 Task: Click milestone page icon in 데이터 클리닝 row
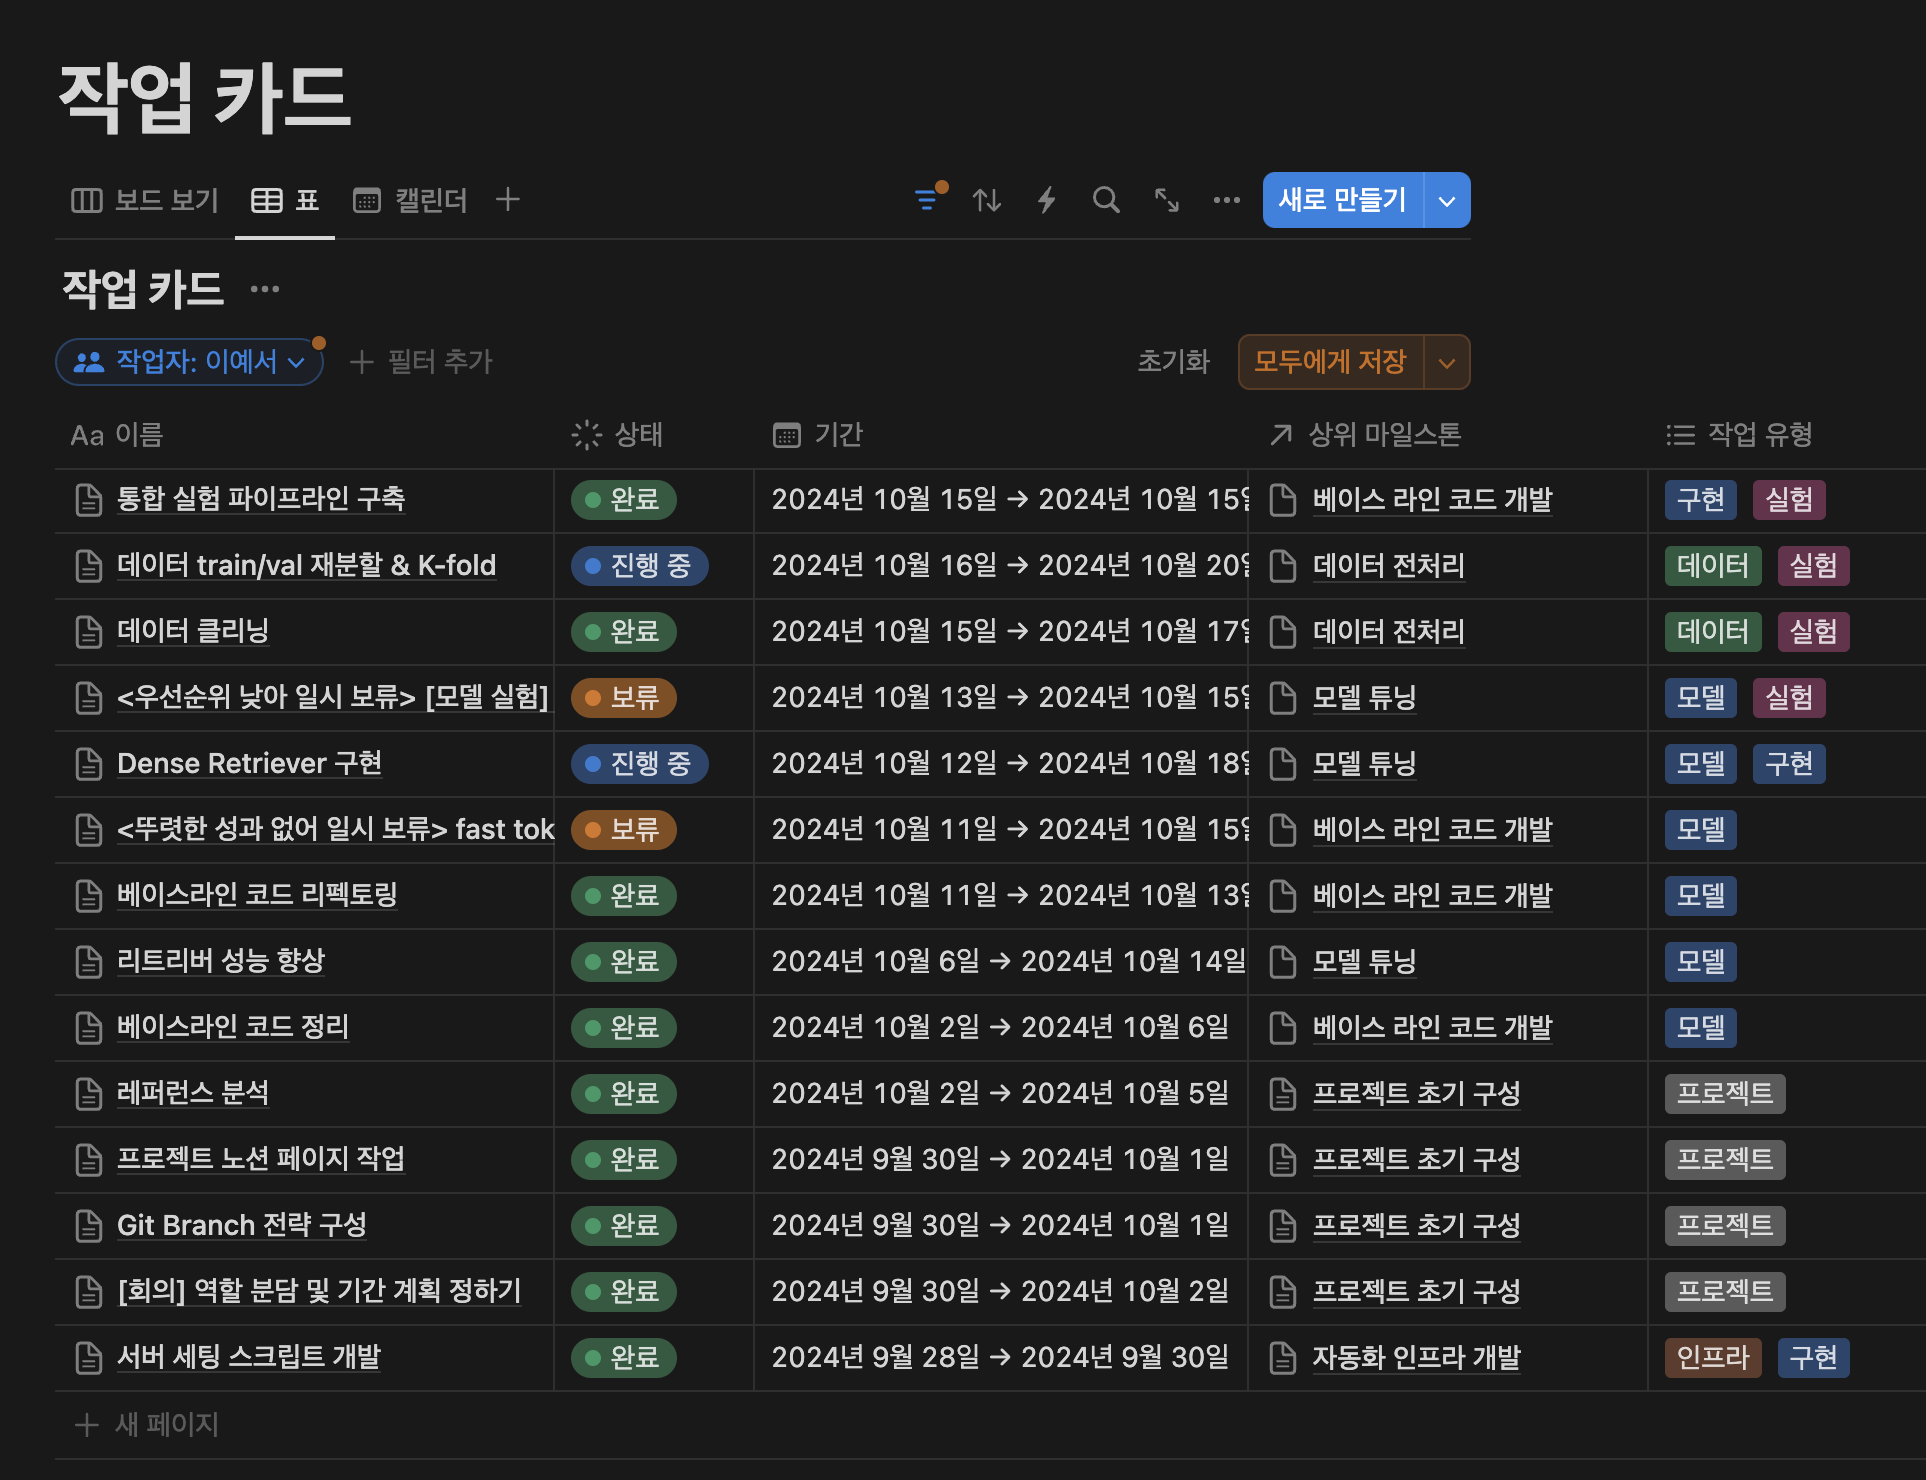(x=1283, y=632)
